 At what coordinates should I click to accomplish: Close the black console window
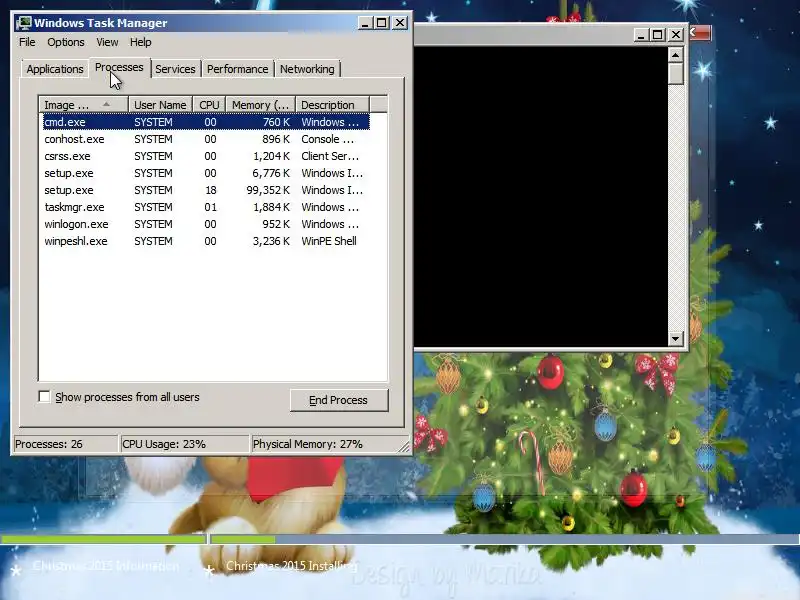[676, 35]
